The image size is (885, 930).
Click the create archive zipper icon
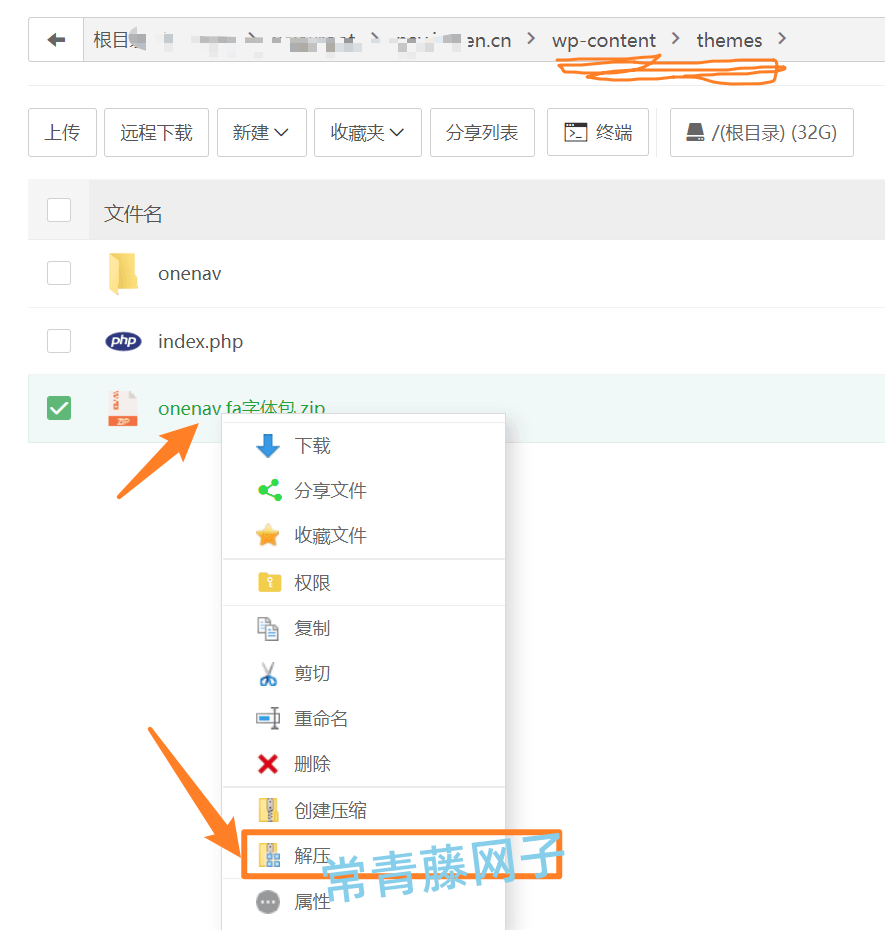pyautogui.click(x=269, y=810)
